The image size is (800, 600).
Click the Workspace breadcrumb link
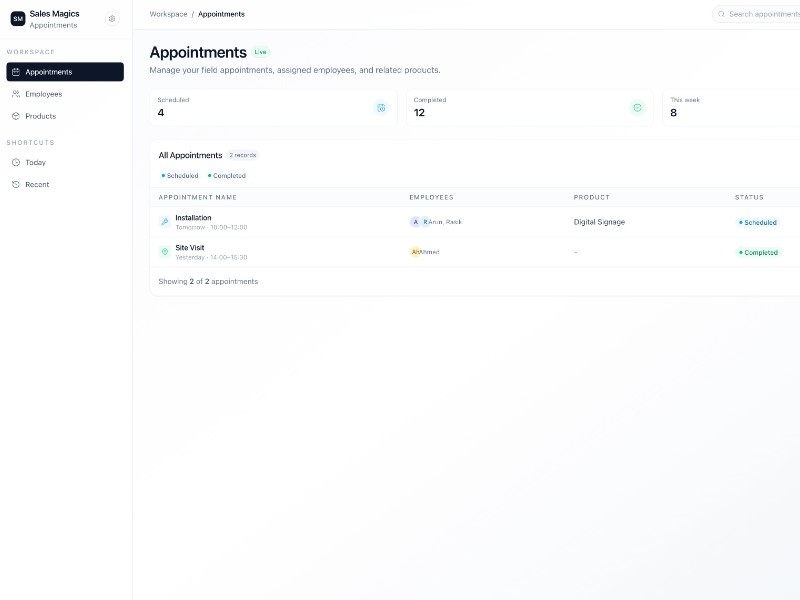click(x=168, y=14)
